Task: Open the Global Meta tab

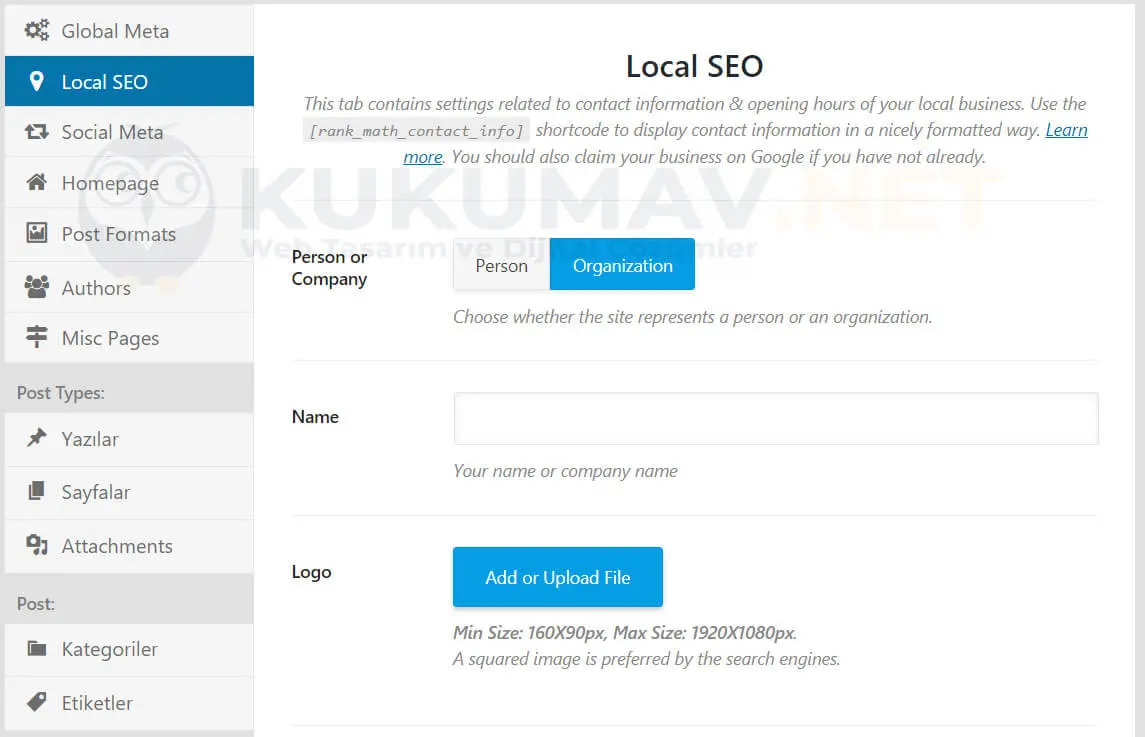Action: pos(129,31)
